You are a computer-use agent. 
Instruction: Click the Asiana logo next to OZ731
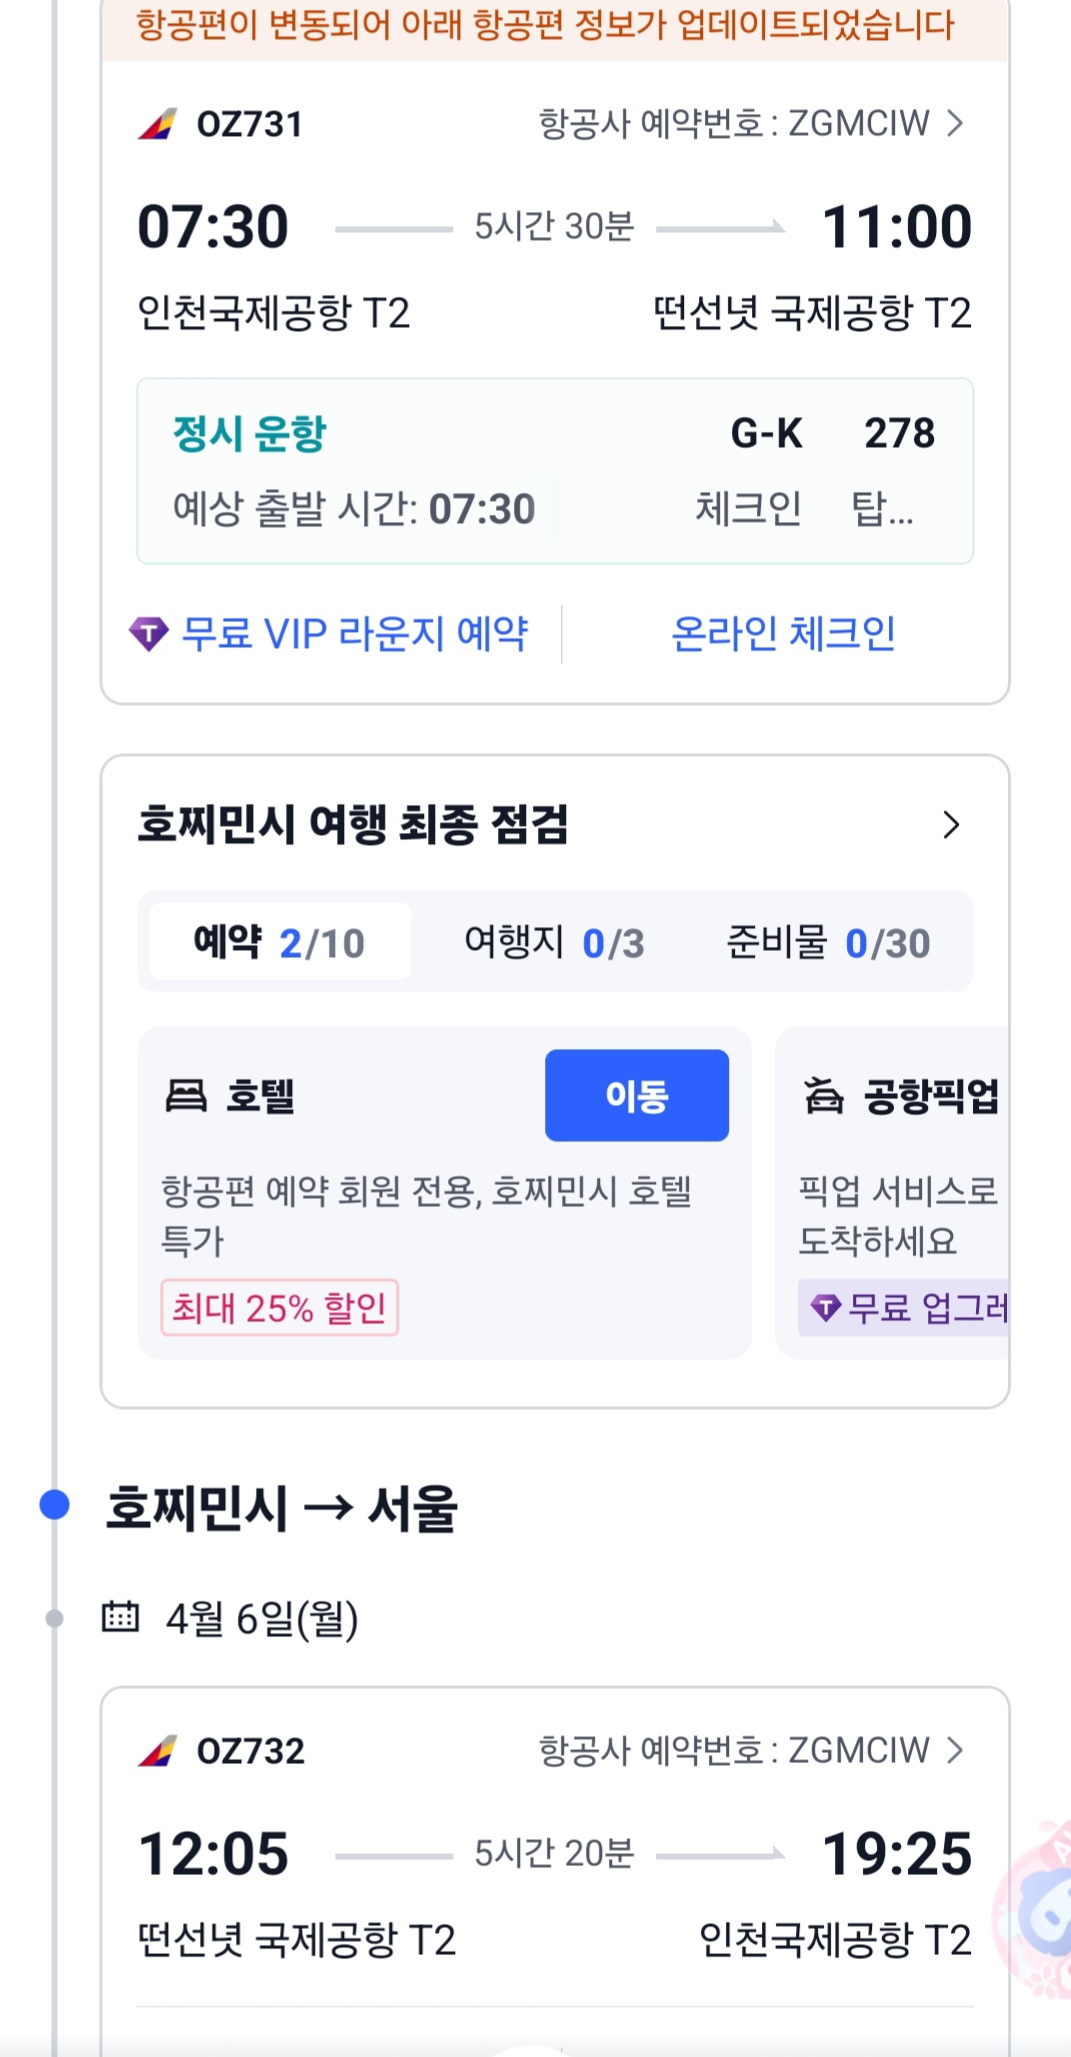[158, 124]
